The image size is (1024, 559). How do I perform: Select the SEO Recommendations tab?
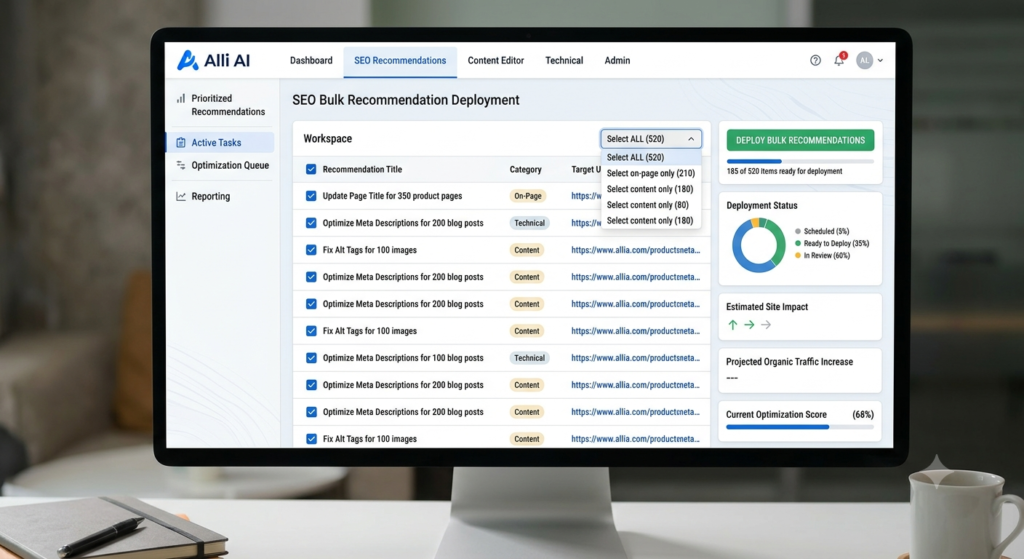coord(400,61)
